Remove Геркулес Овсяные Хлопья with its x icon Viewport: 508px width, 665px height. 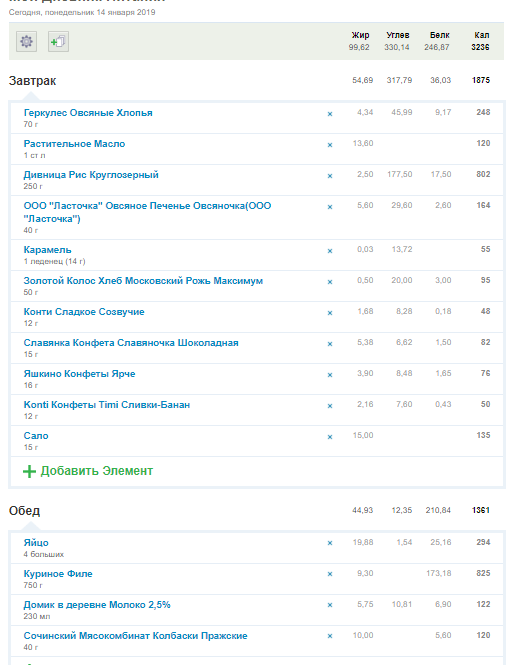(330, 114)
